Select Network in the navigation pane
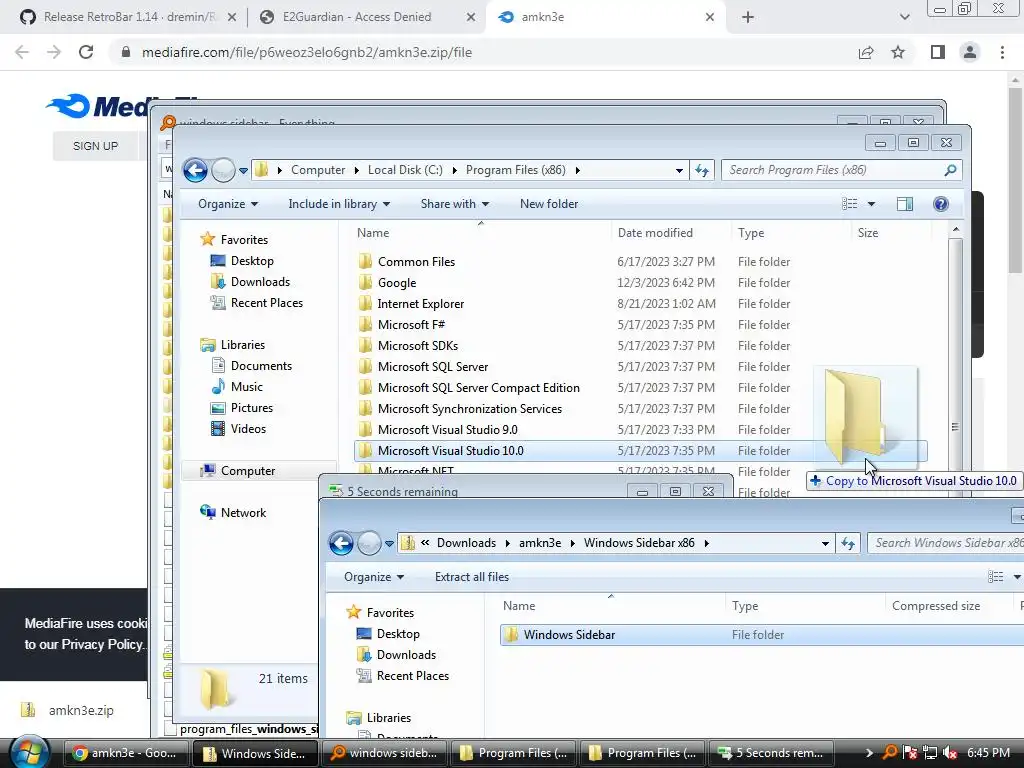This screenshot has width=1024, height=768. point(243,513)
